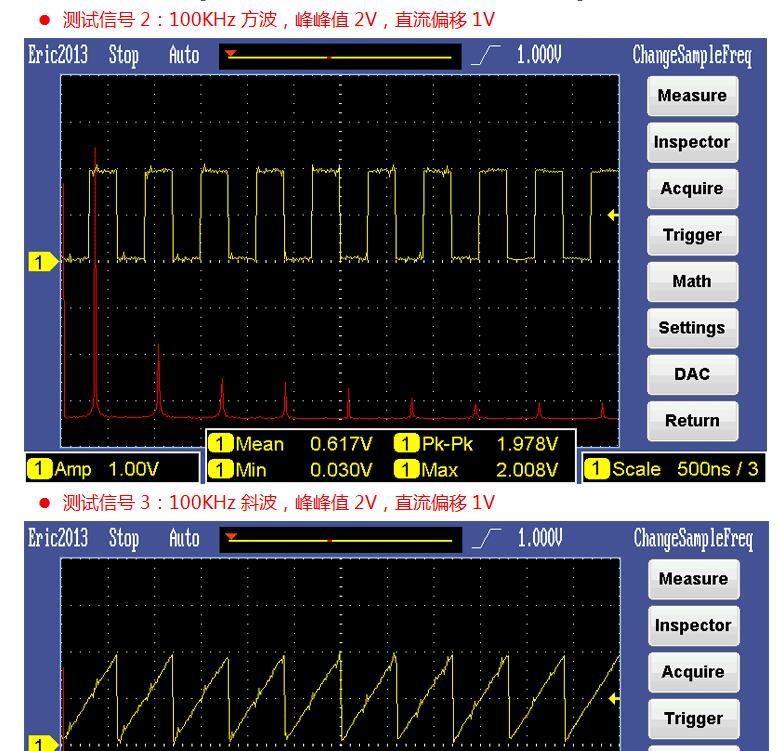Click the DAC button
779x751 pixels.
point(692,375)
